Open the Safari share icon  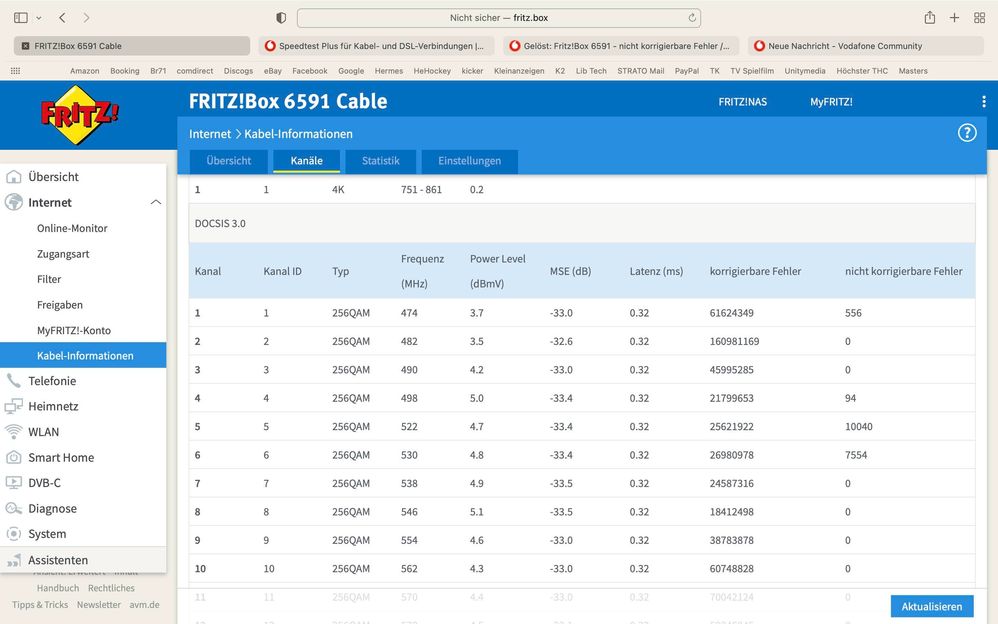point(930,18)
